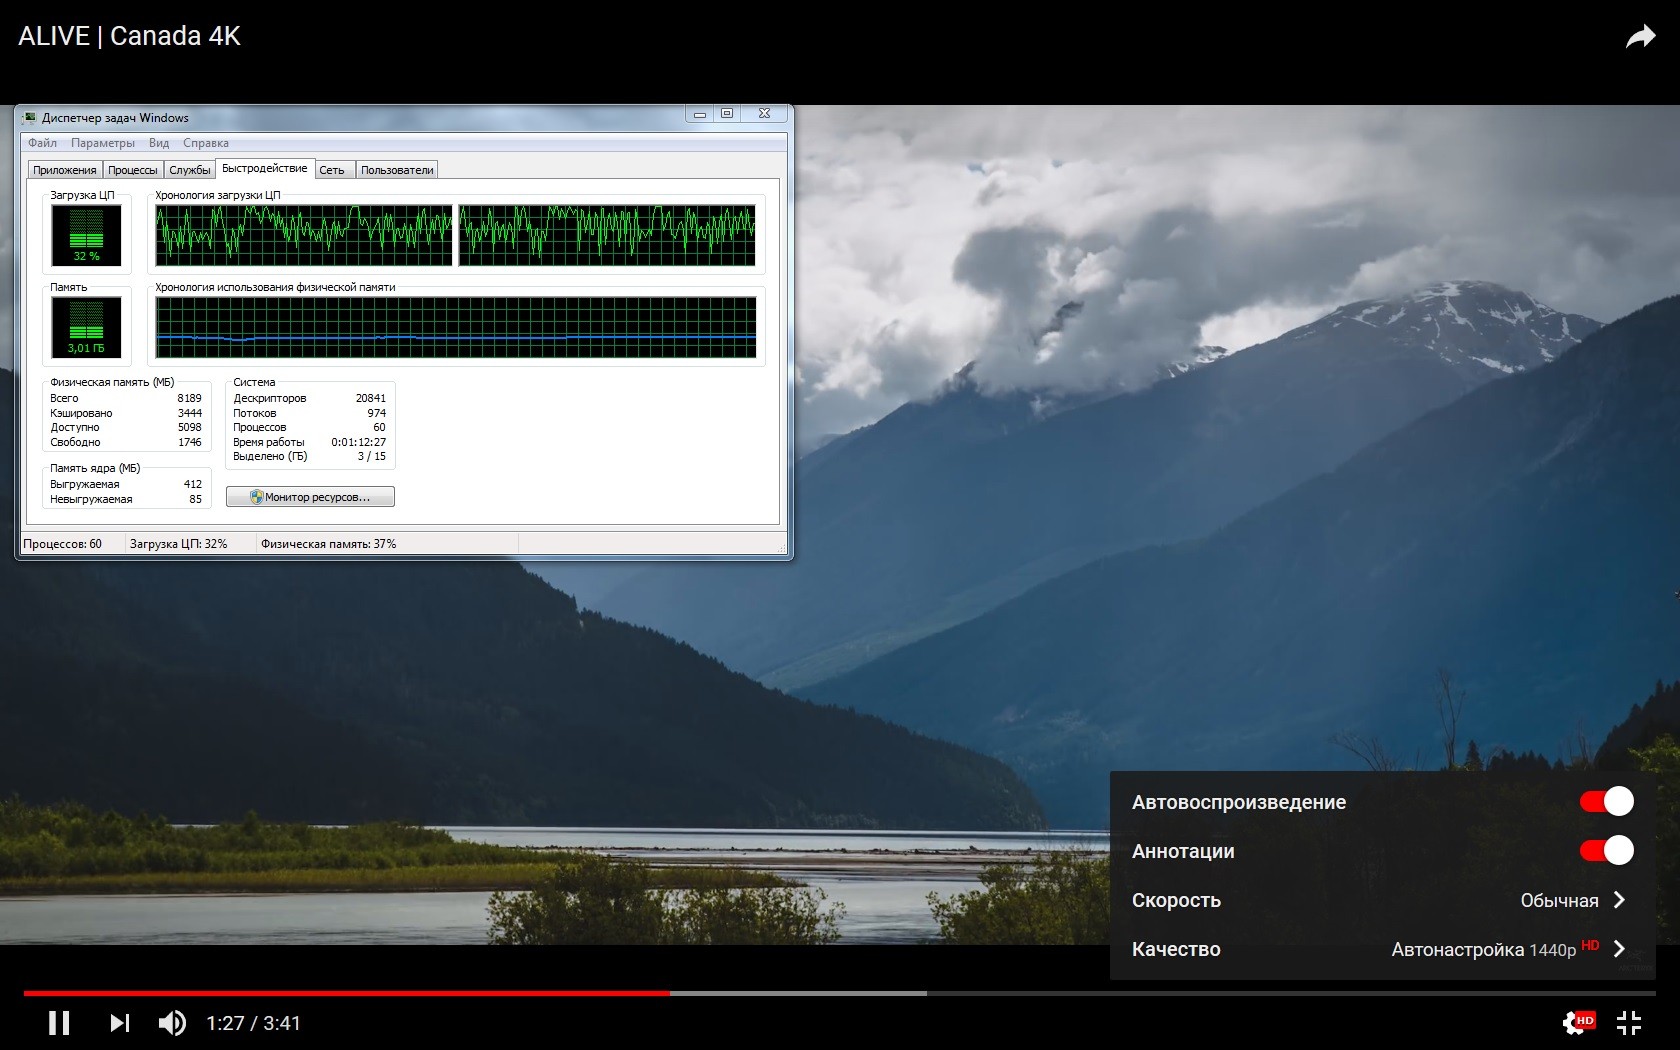1680x1050 pixels.
Task: Switch to the Процессы tab
Action: click(x=133, y=170)
